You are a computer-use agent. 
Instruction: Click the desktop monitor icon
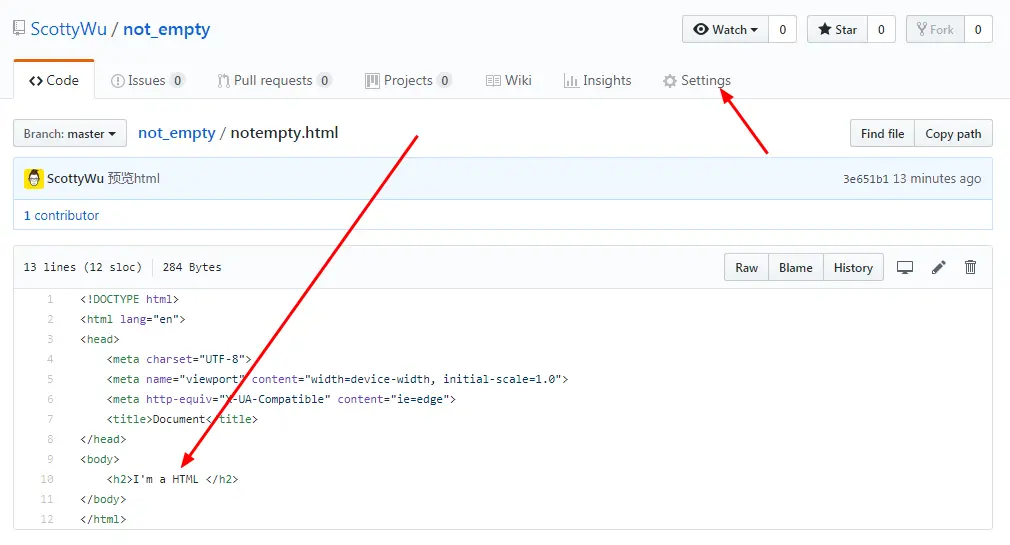905,267
